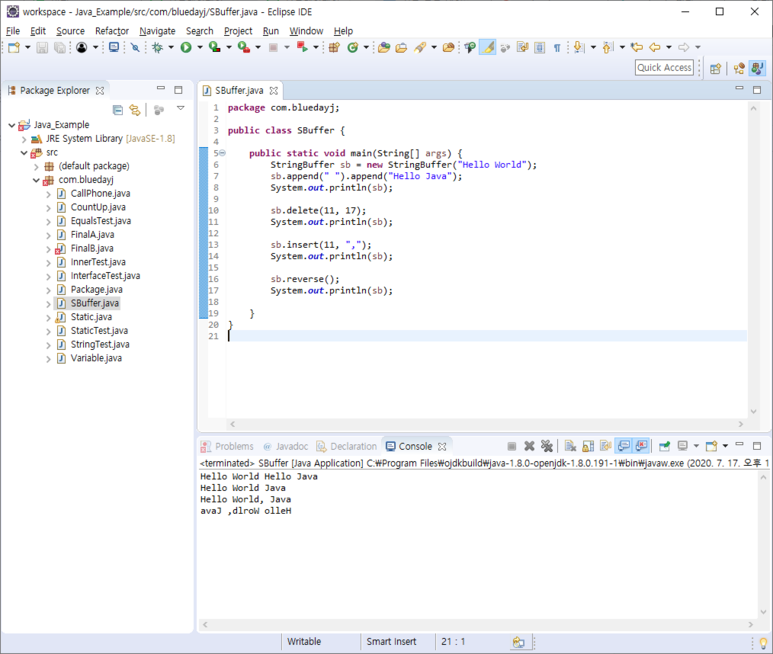Click the Previous Annotation icon
The height and width of the screenshot is (654, 773).
[x=608, y=47]
